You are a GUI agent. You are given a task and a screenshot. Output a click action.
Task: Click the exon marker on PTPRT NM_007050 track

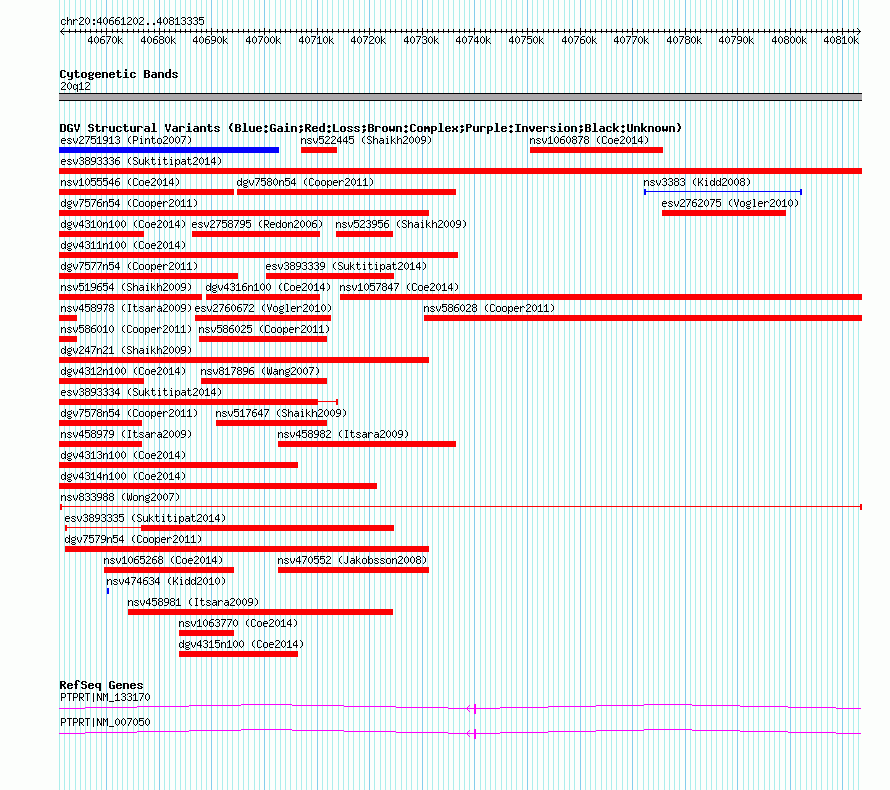pos(475,733)
